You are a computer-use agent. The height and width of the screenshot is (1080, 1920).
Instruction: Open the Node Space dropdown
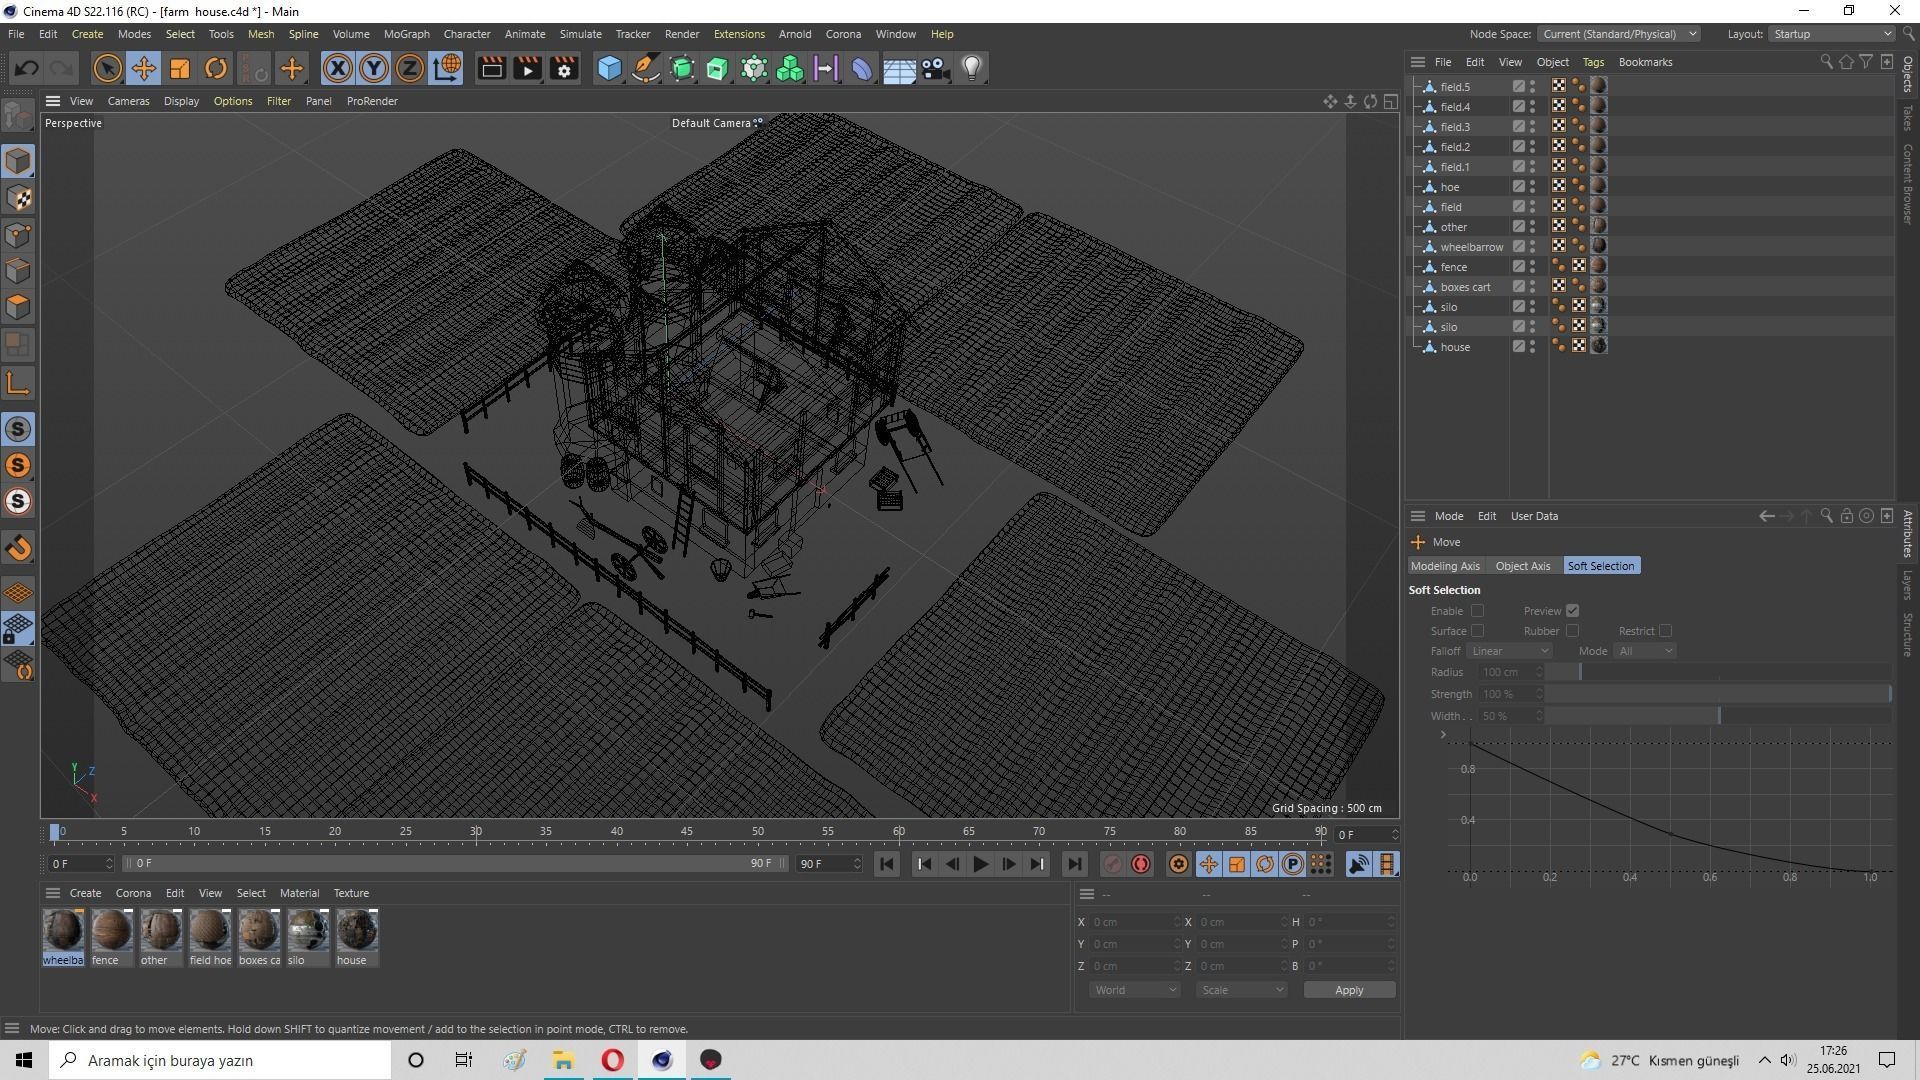(x=1619, y=34)
